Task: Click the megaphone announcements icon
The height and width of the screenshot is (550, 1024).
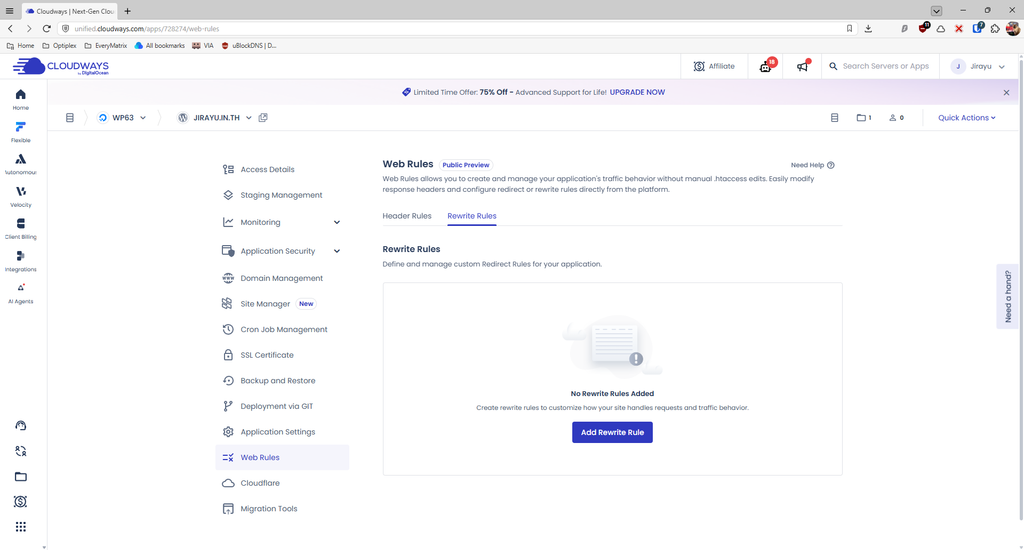Action: click(803, 66)
